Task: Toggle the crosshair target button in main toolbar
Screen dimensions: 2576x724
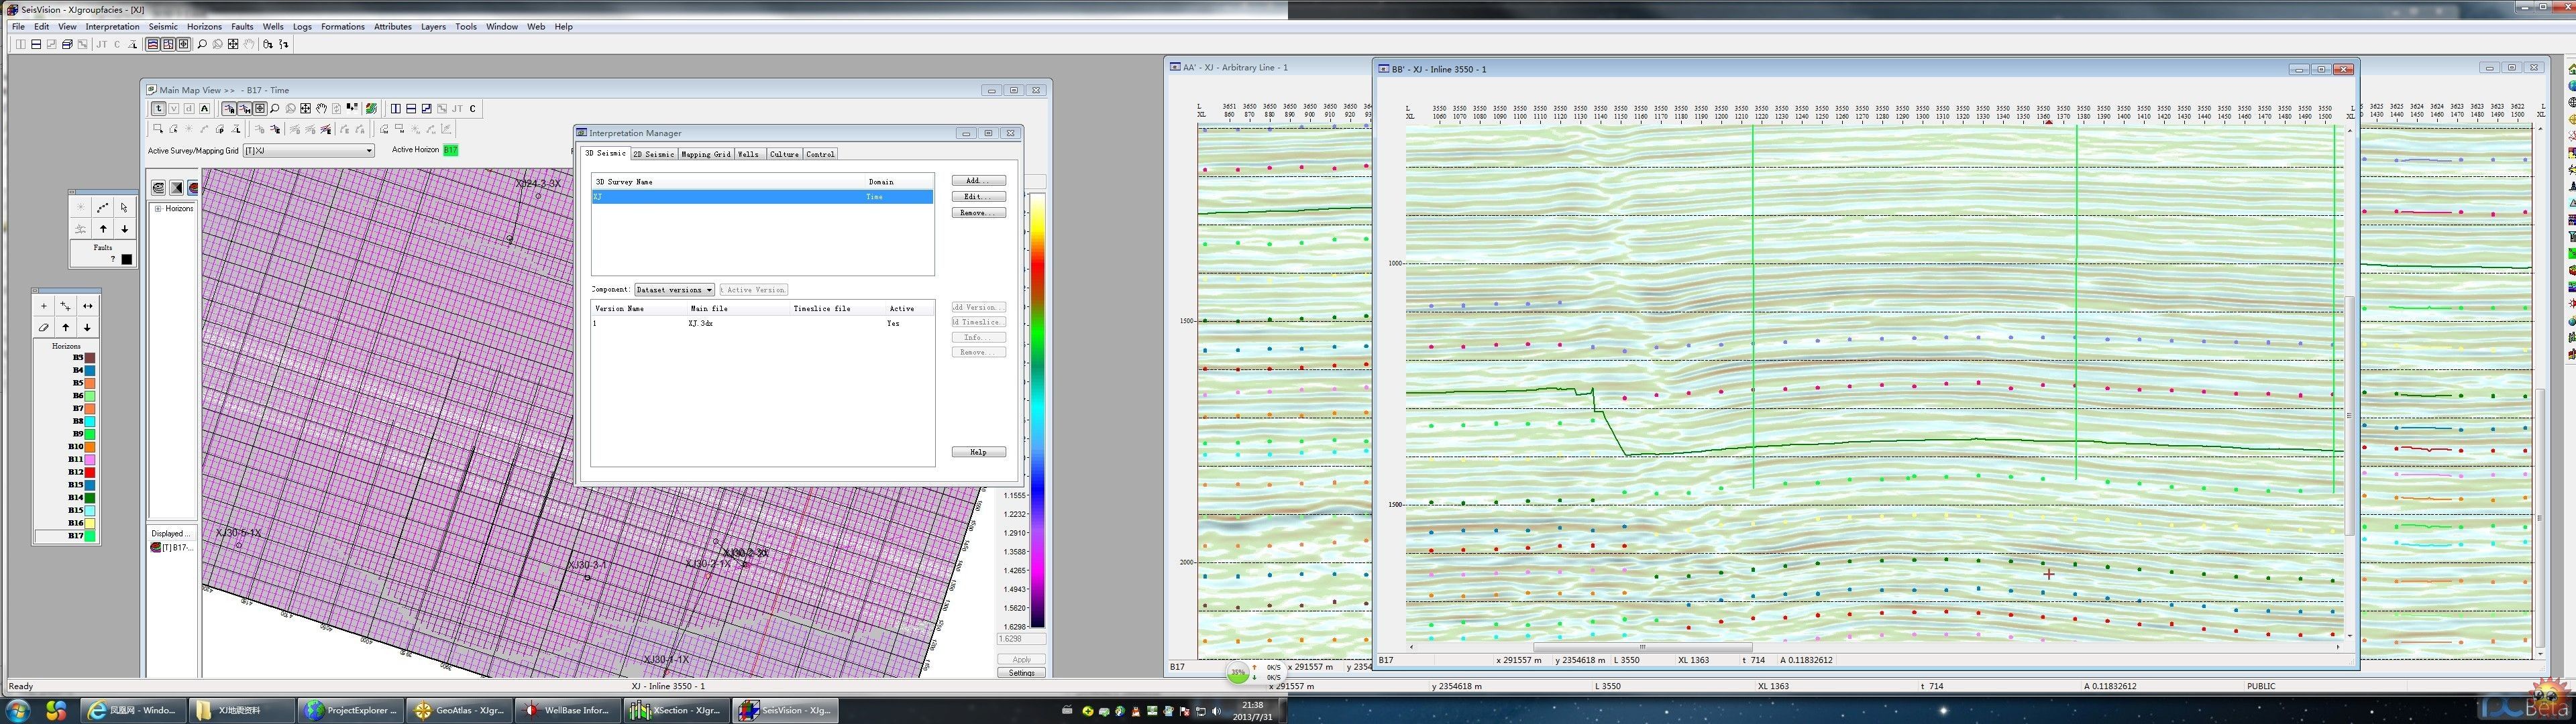Action: point(183,44)
